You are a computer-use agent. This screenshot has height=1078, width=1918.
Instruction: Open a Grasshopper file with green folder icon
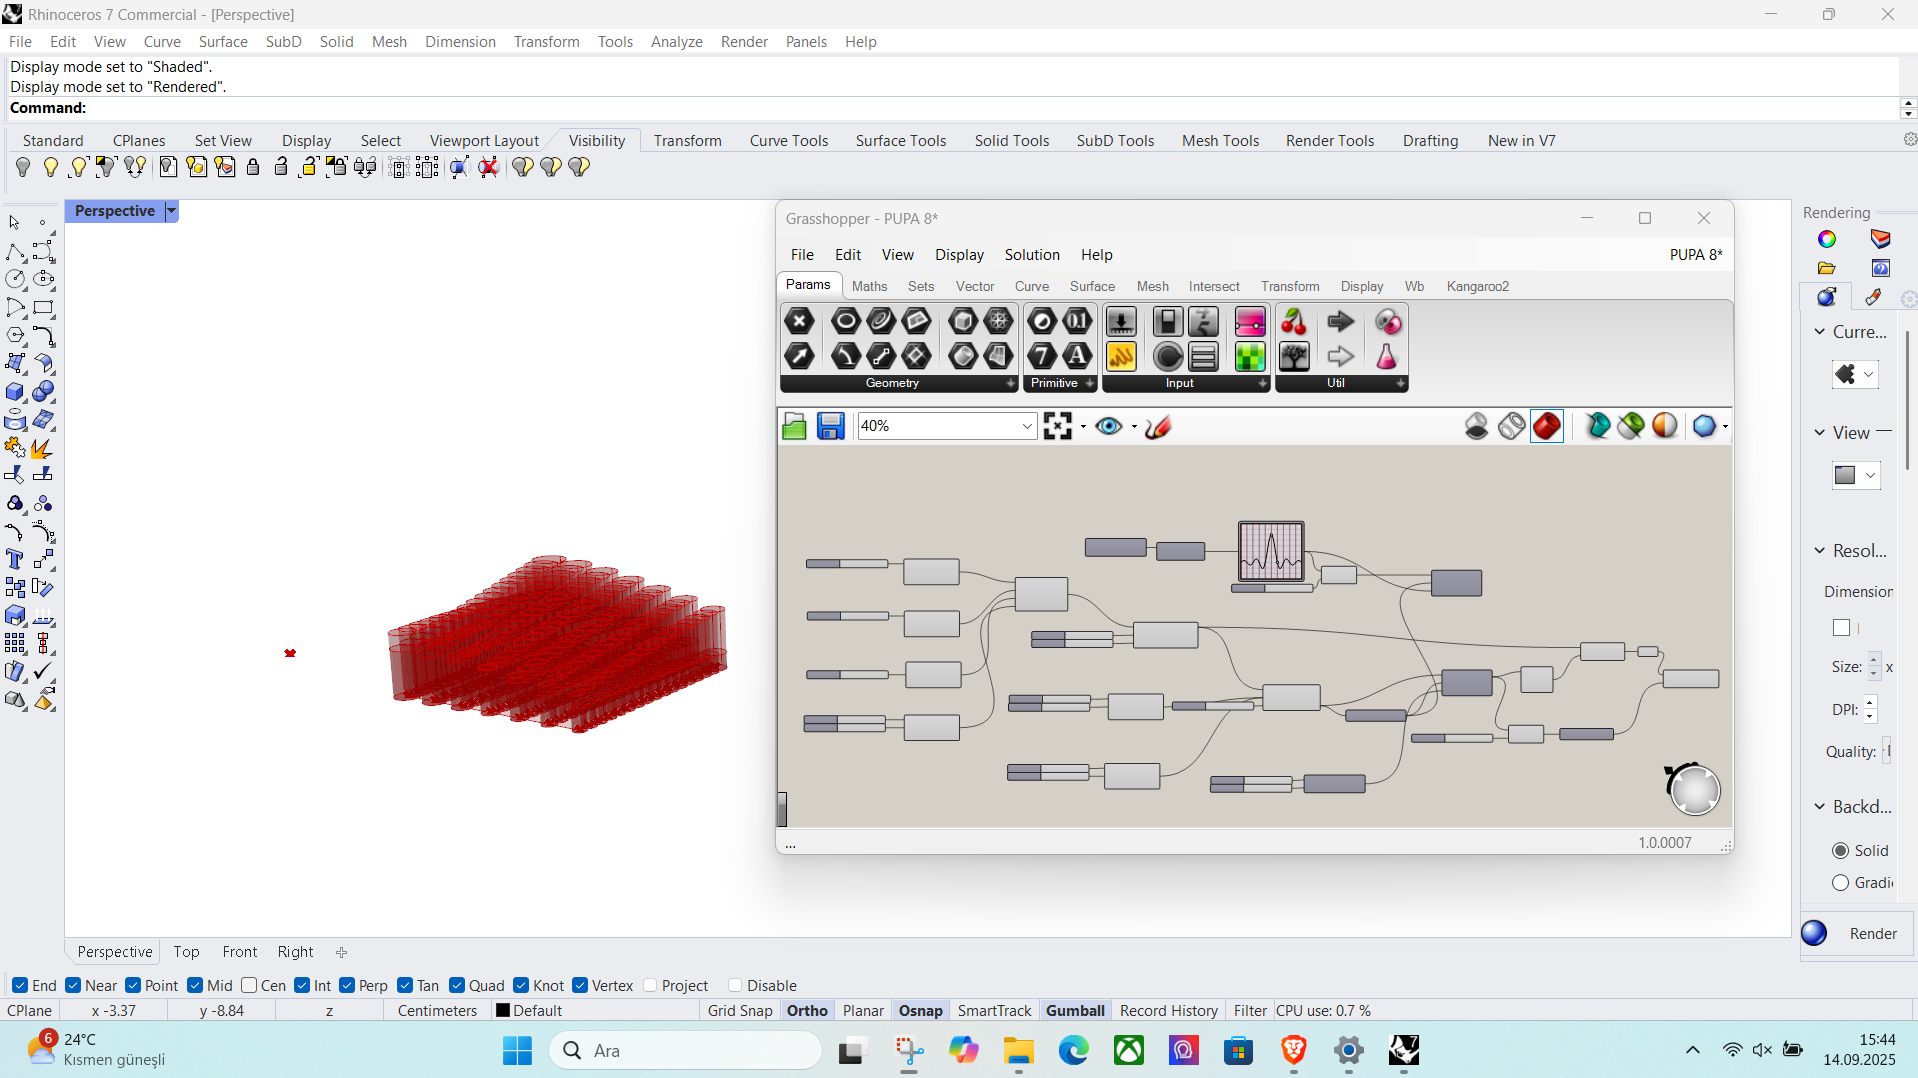tap(794, 426)
